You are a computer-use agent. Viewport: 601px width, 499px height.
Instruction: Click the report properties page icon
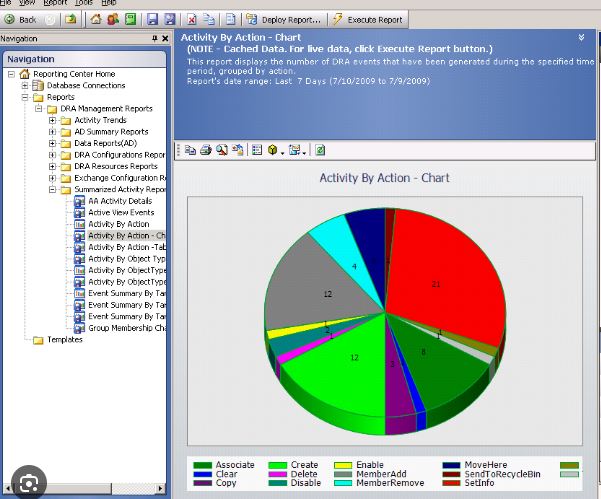pyautogui.click(x=230, y=19)
